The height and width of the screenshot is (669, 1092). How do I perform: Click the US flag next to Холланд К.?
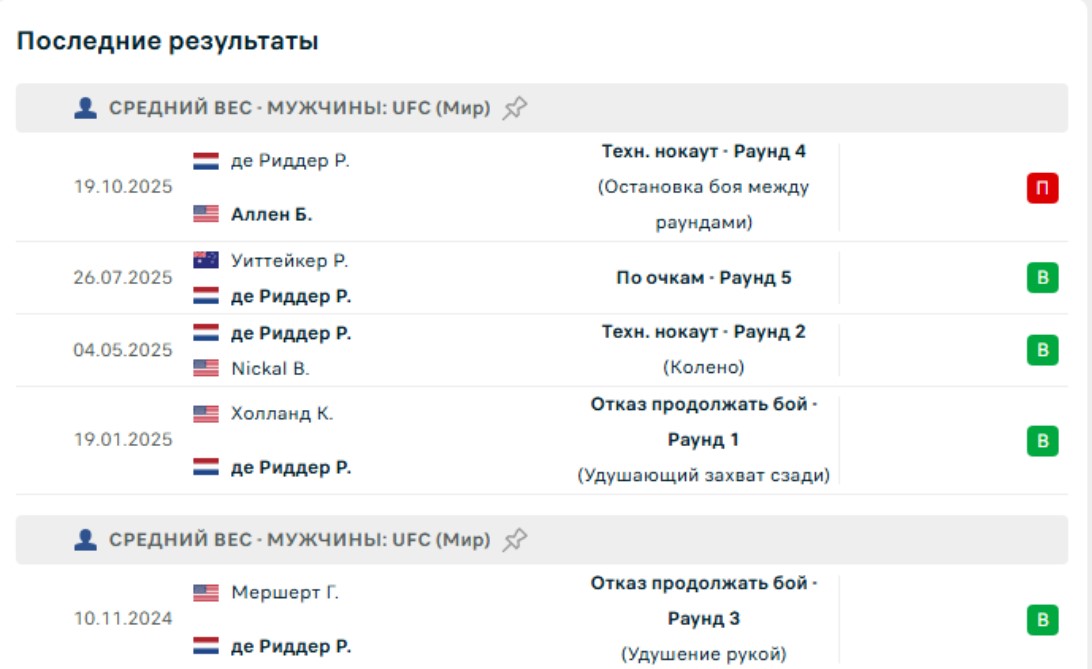[x=206, y=413]
